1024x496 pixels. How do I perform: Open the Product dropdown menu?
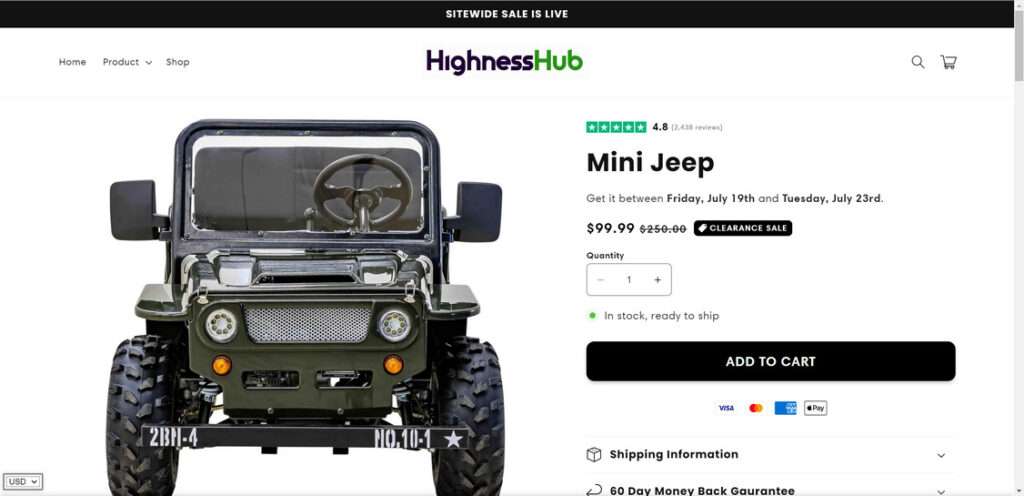(x=127, y=62)
